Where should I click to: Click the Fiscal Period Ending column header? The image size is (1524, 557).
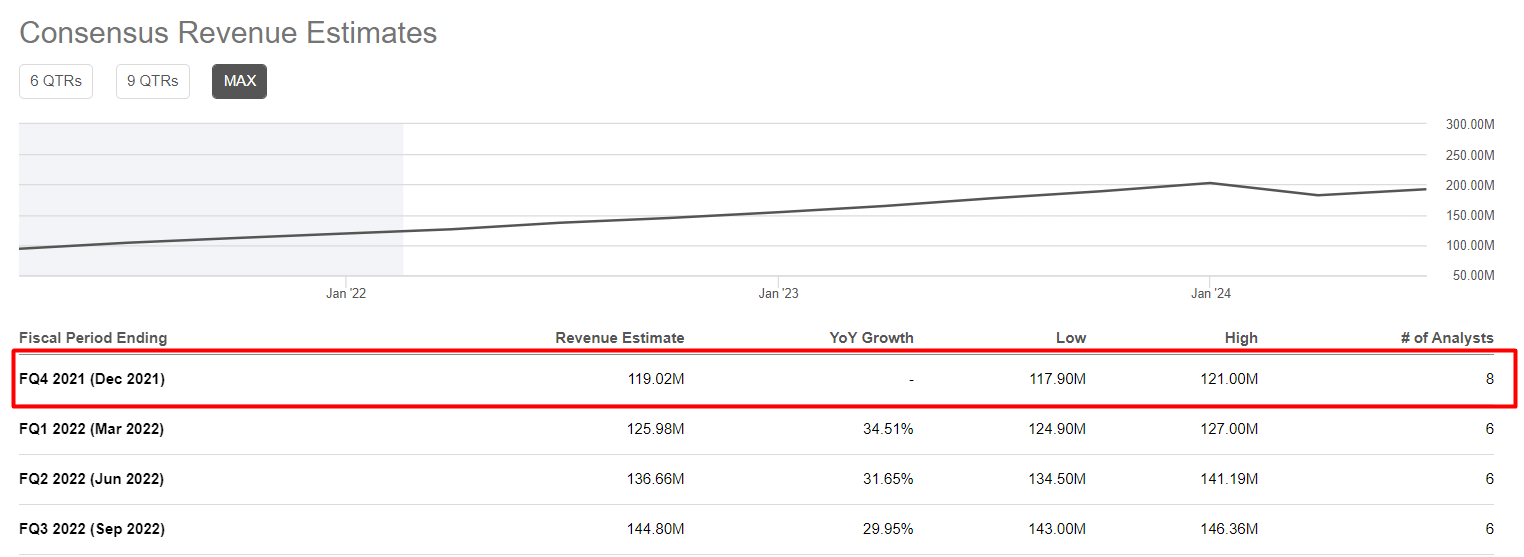93,338
